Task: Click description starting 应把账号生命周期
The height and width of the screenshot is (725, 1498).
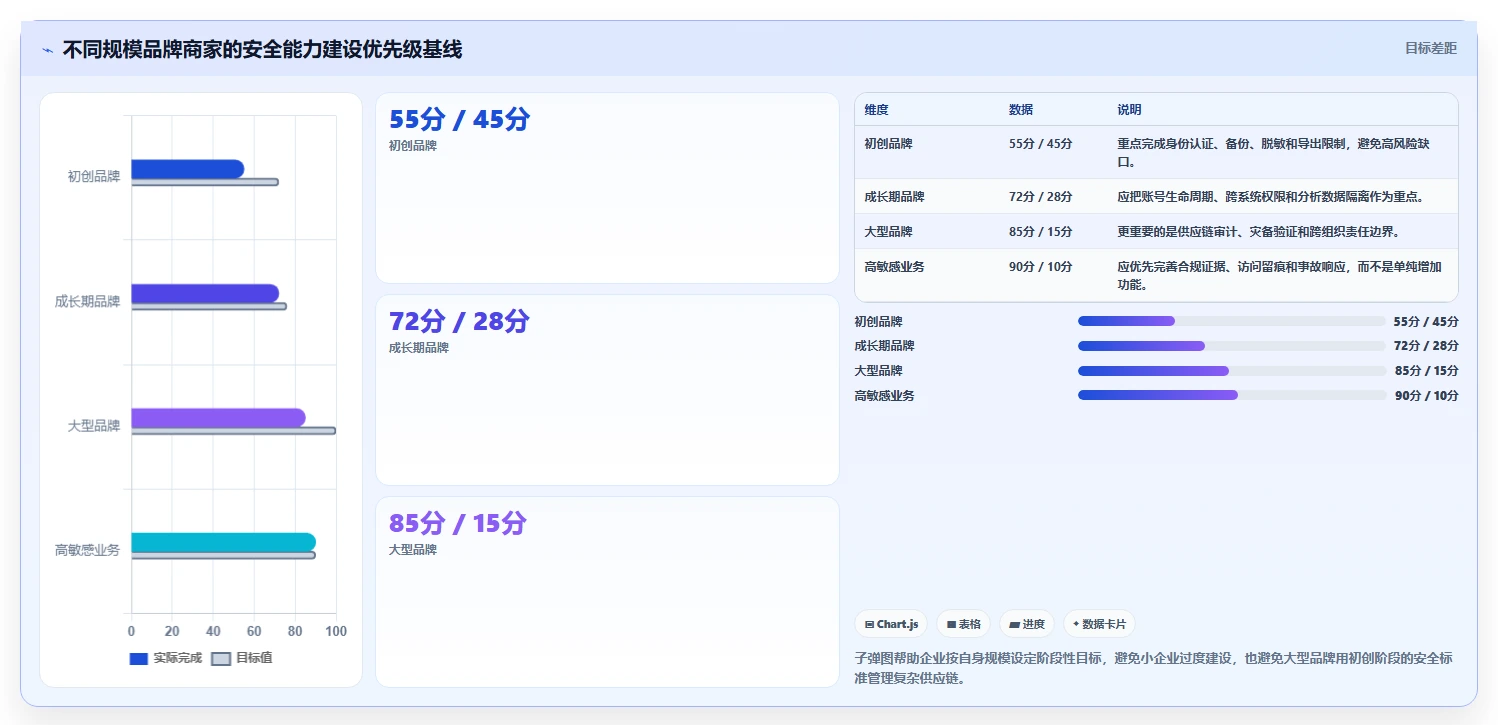Action: [x=1271, y=197]
